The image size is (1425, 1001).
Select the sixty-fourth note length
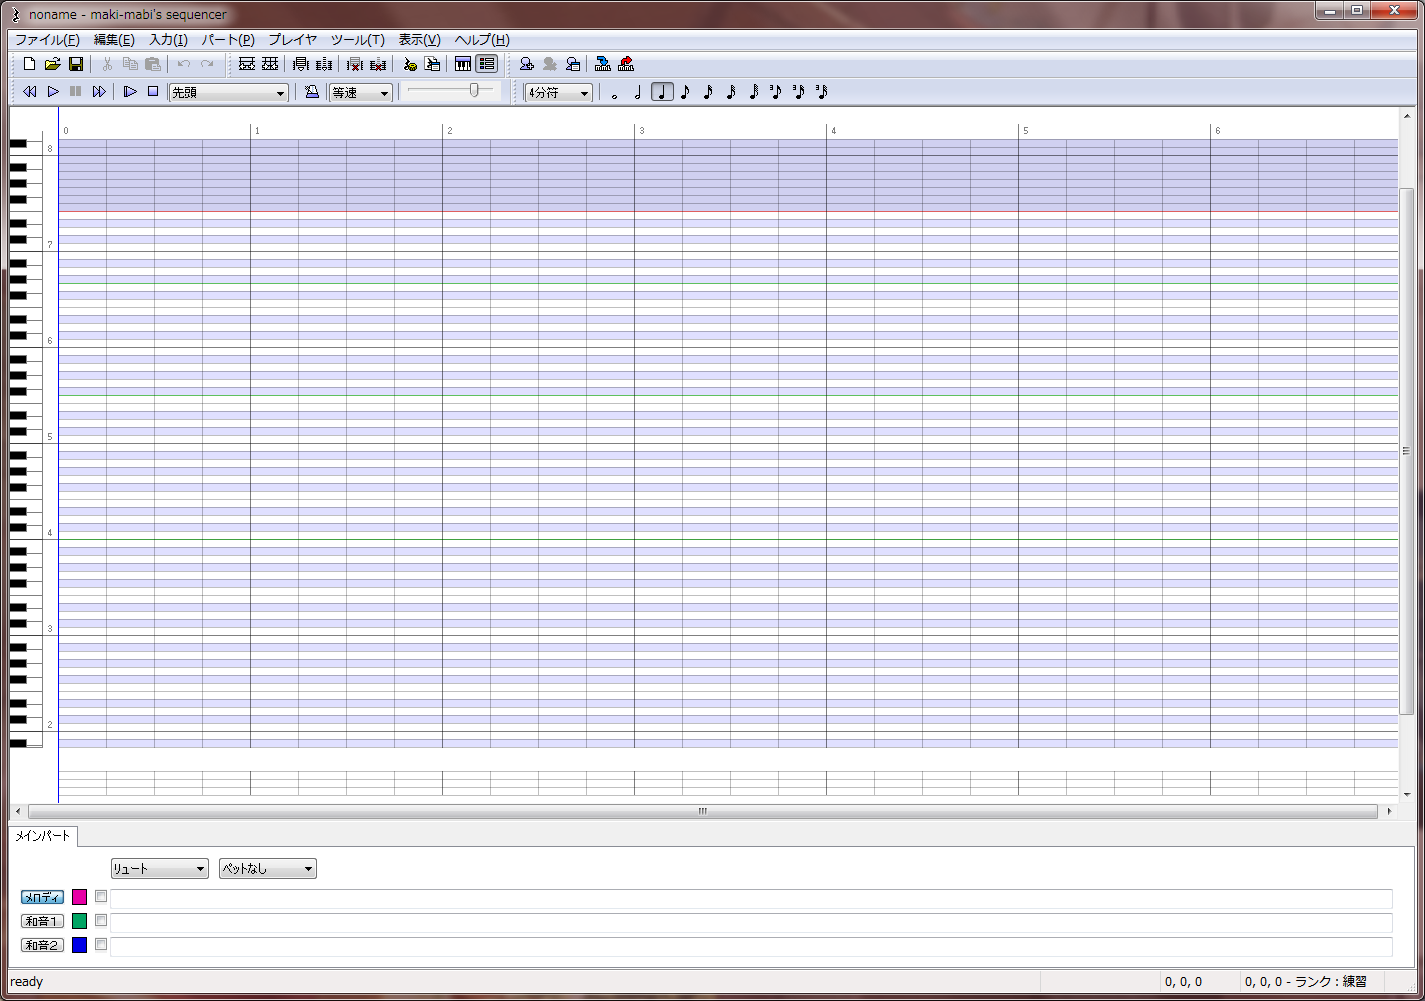754,93
